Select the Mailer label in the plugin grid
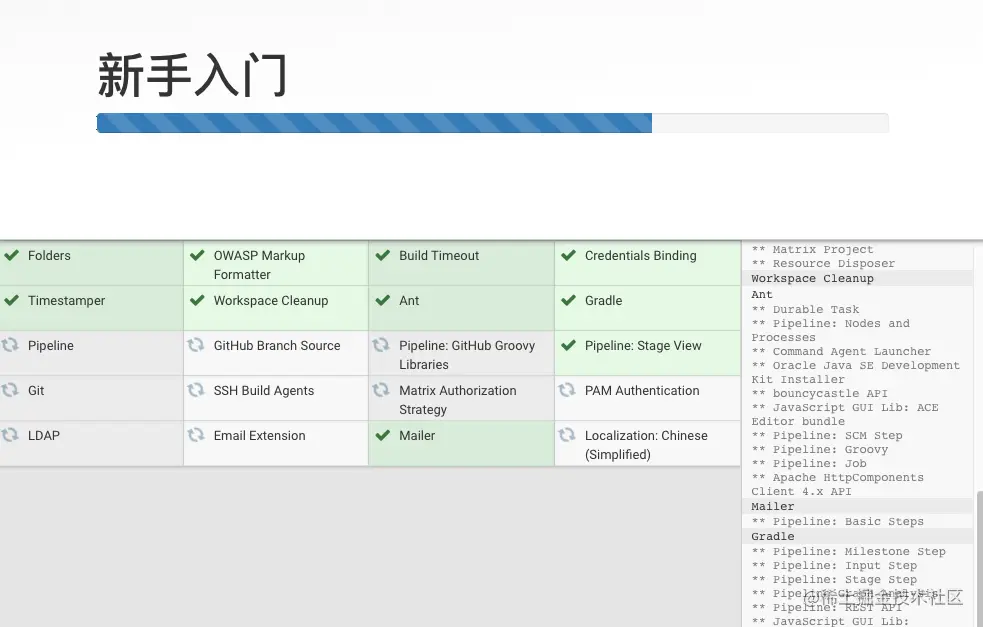983x627 pixels. tap(417, 436)
